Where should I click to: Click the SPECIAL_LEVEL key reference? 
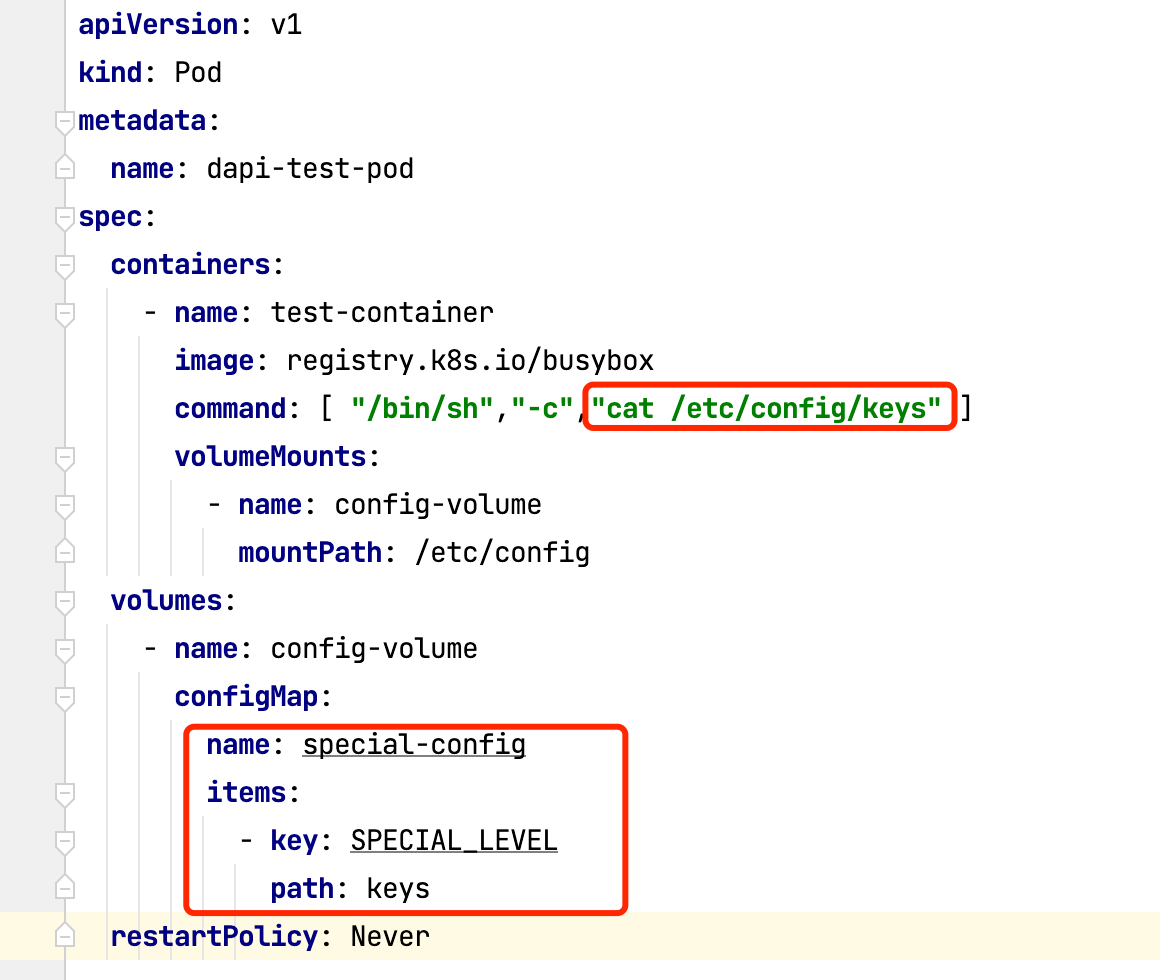[453, 841]
